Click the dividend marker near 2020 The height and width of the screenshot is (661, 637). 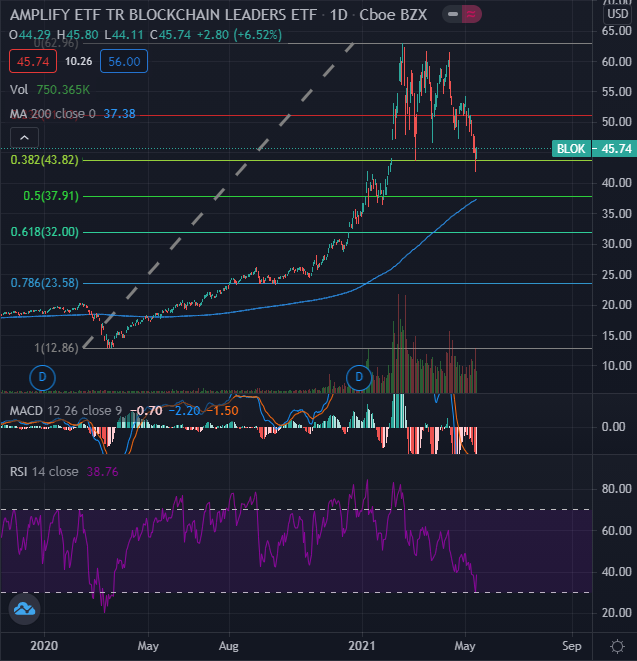pyautogui.click(x=42, y=377)
